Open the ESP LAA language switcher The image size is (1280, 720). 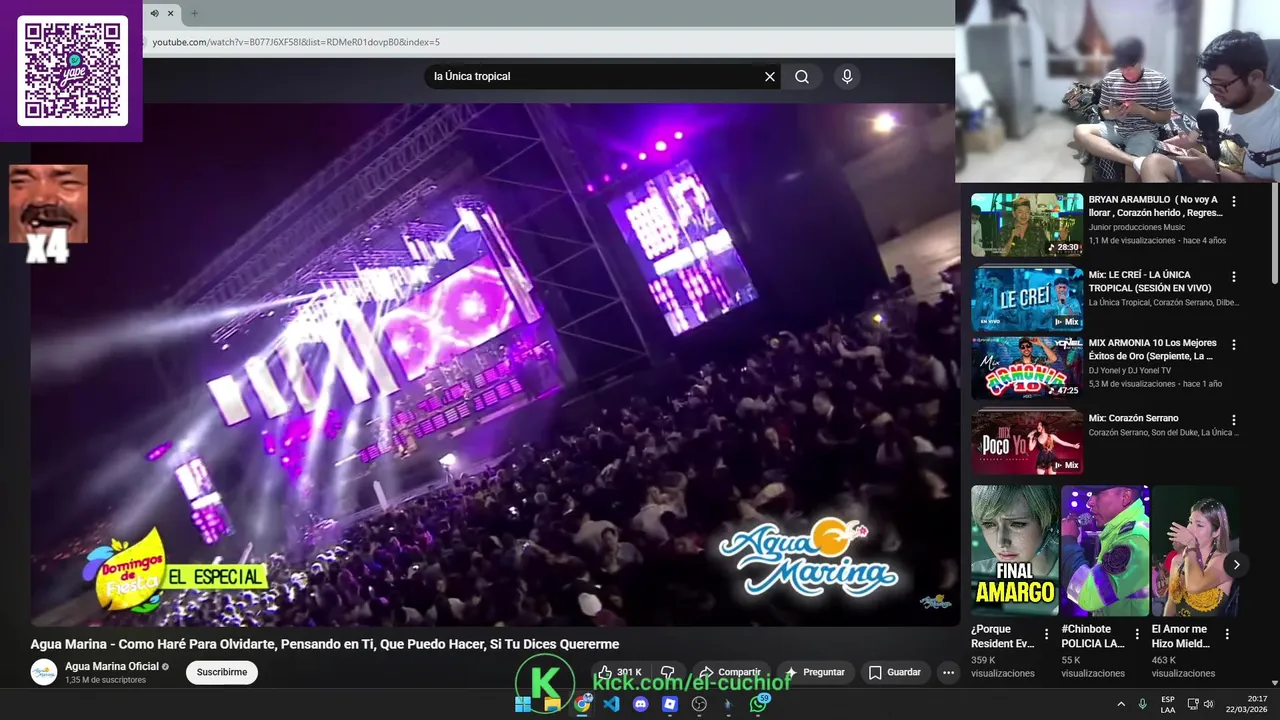(1168, 704)
